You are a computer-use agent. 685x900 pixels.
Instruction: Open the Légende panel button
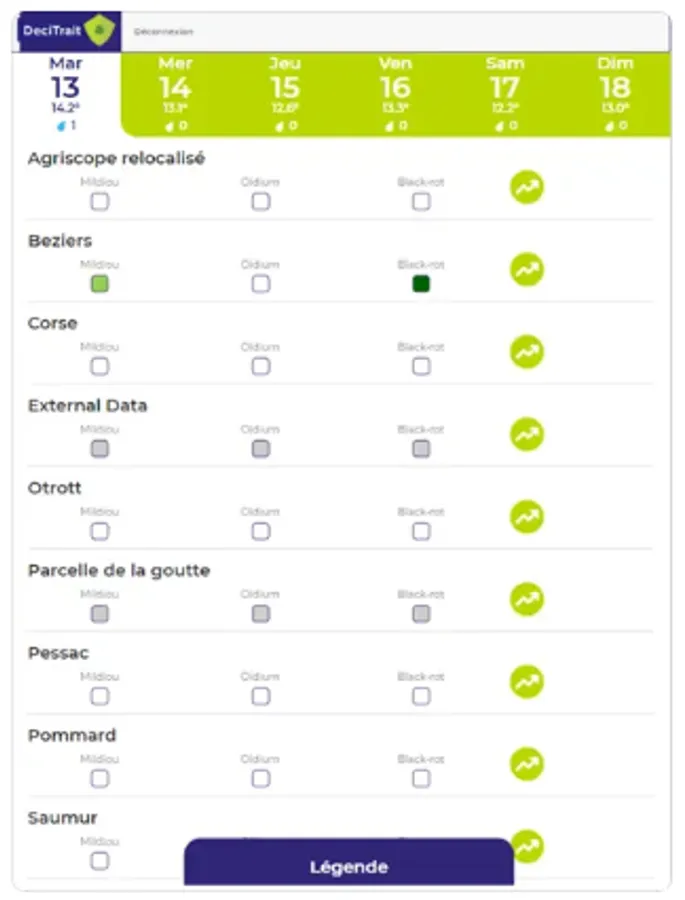(x=348, y=866)
